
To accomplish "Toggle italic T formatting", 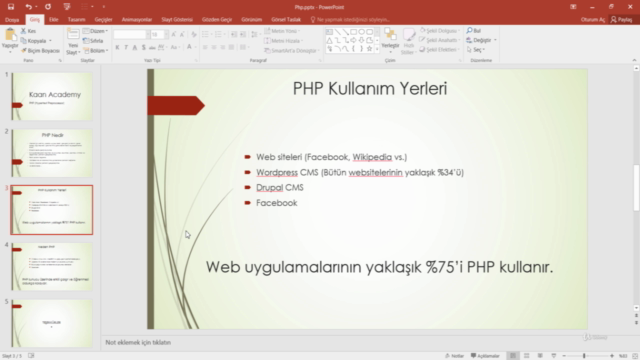I will [x=126, y=47].
